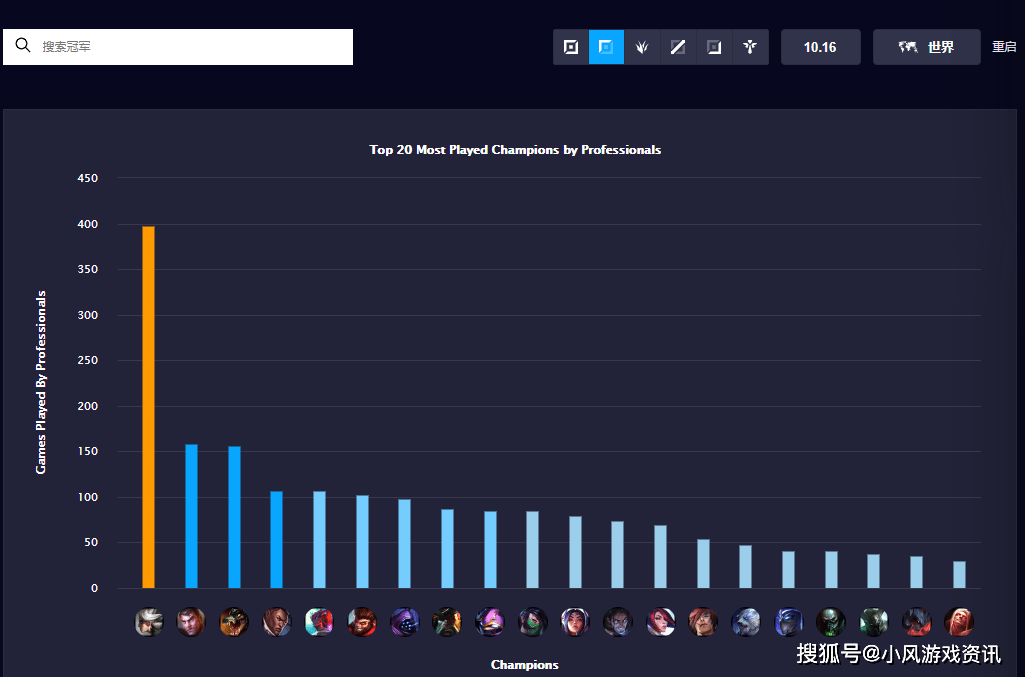Click the 重启 reset link
This screenshot has height=677, width=1025.
pyautogui.click(x=1004, y=47)
